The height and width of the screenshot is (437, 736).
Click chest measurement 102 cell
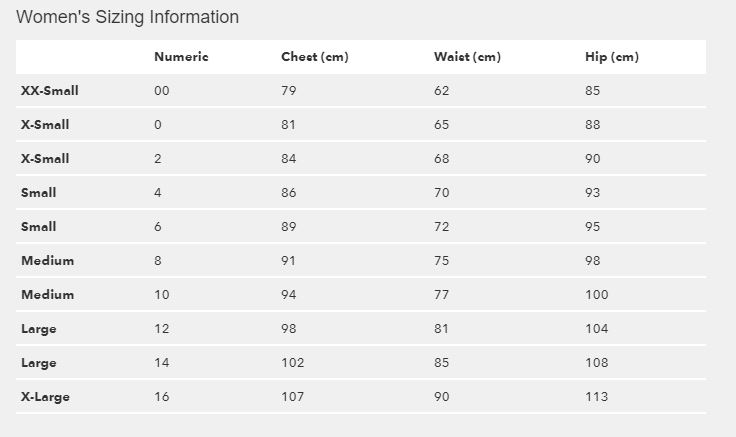293,363
